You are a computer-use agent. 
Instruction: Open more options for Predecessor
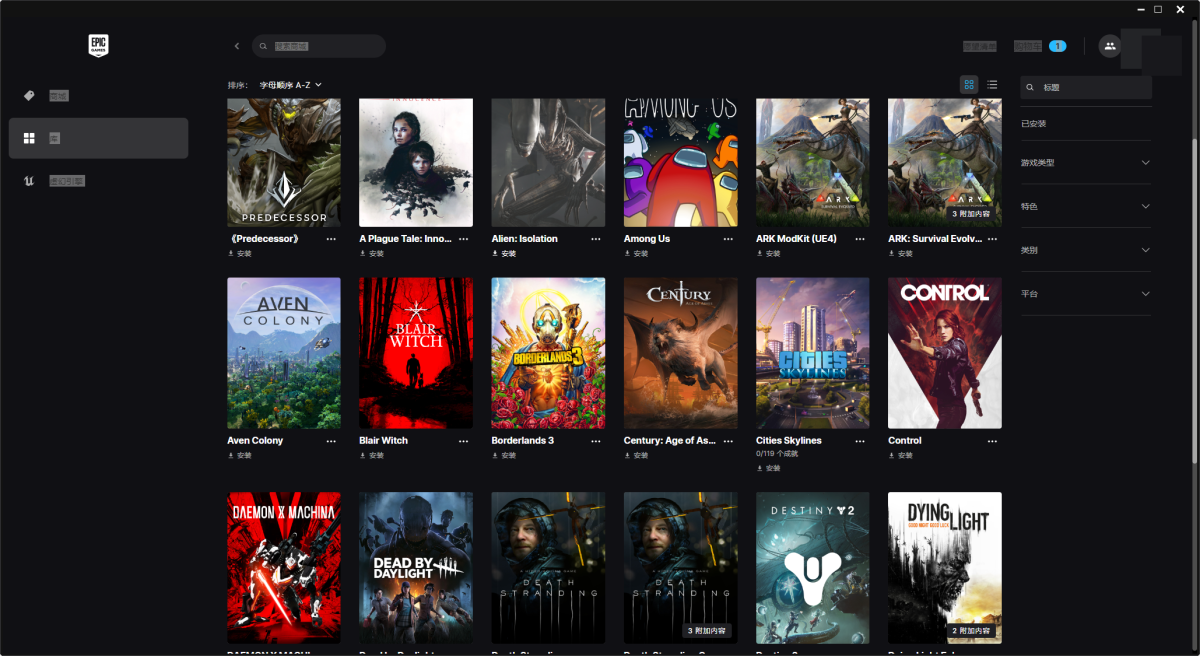[x=331, y=239]
